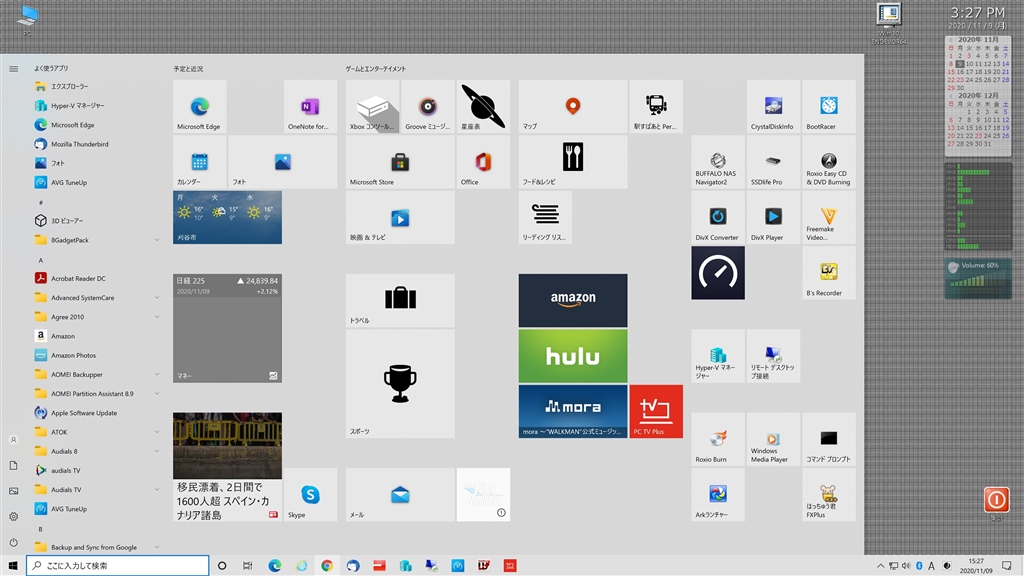Adjust the Volume 60% gadget level
Screen dimensions: 1024x576
coord(978,279)
